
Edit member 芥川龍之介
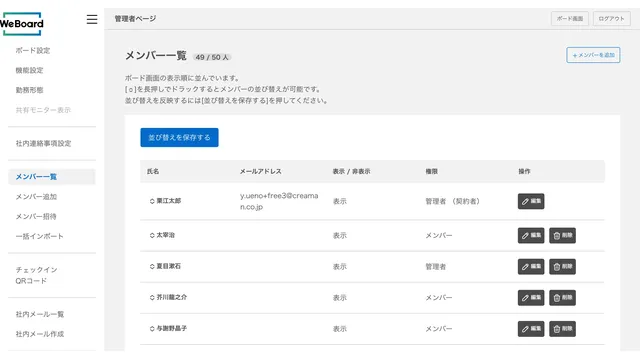pos(531,298)
